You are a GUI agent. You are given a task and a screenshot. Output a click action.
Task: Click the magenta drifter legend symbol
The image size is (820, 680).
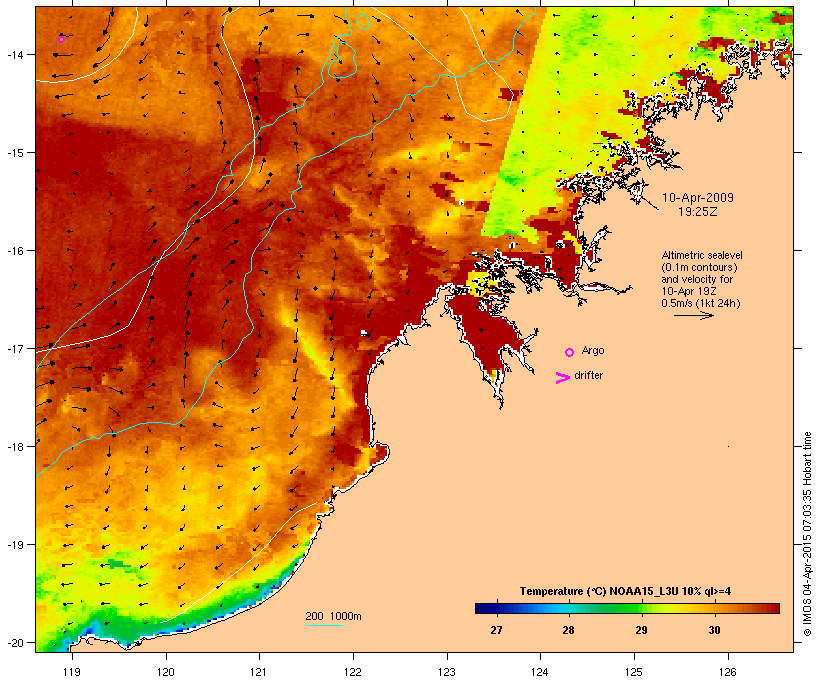(562, 378)
